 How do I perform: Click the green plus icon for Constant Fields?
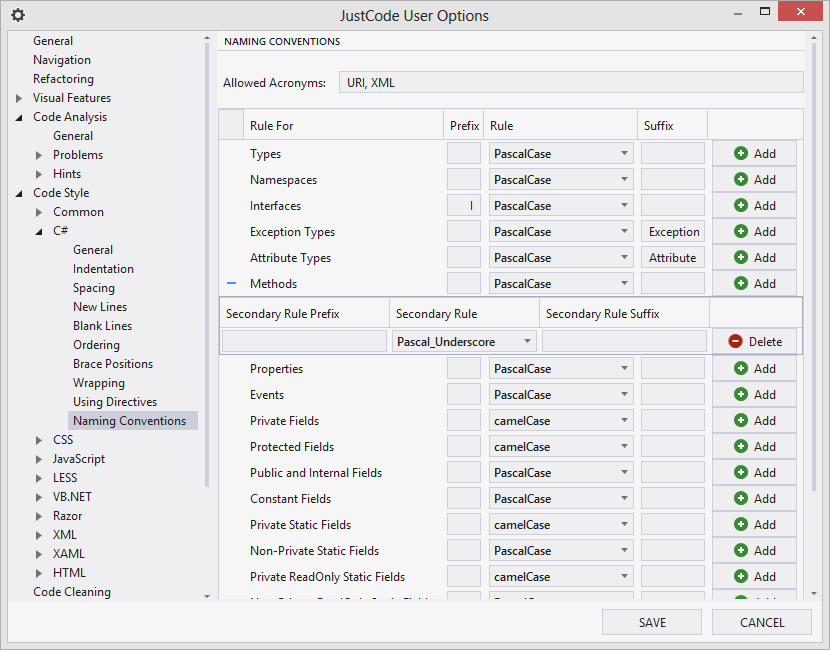[741, 498]
